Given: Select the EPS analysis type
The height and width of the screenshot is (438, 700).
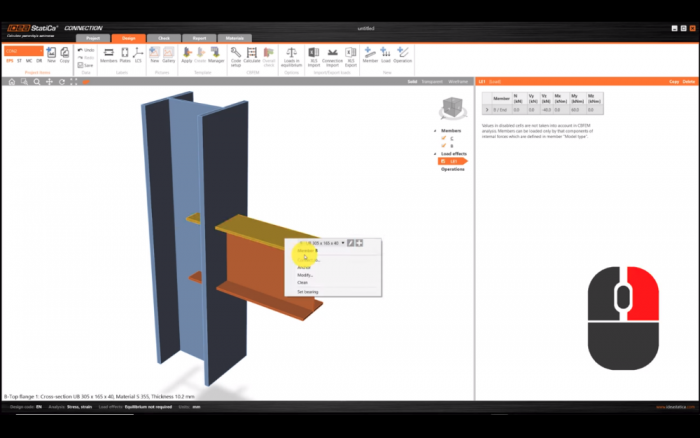Looking at the screenshot, I should click(x=10, y=61).
